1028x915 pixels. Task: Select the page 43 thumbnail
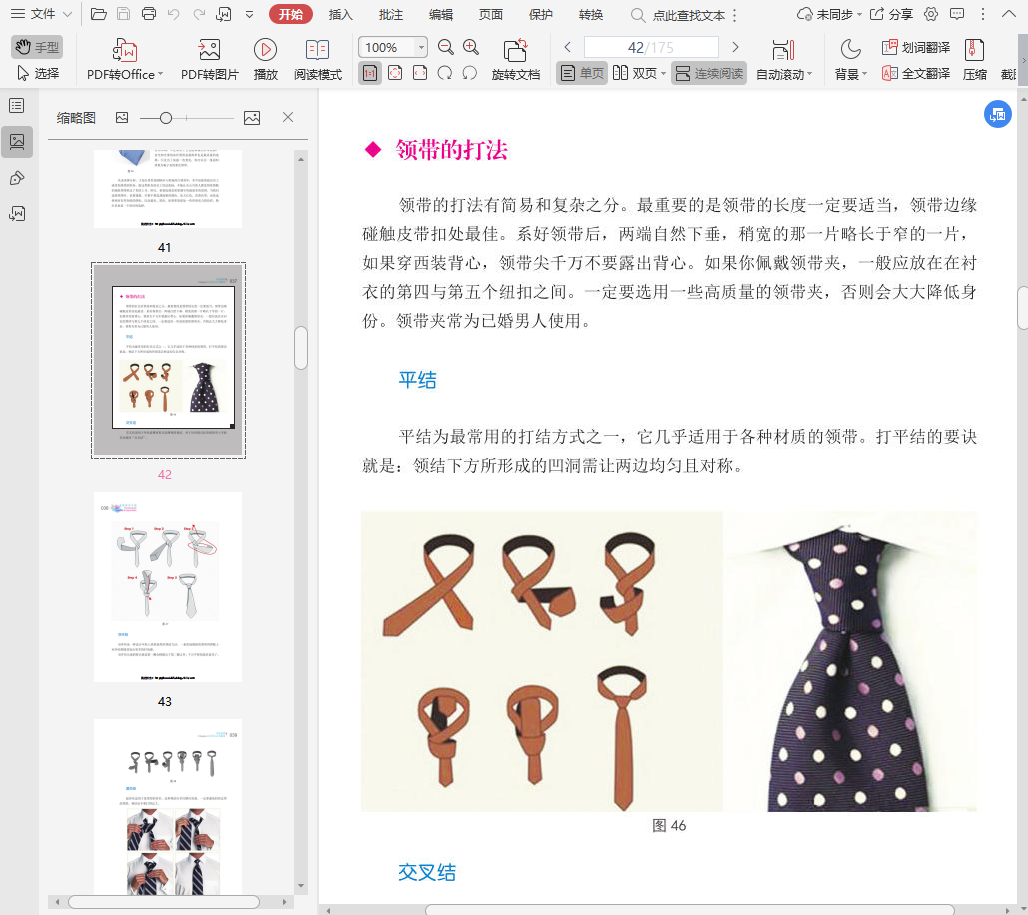tap(168, 587)
